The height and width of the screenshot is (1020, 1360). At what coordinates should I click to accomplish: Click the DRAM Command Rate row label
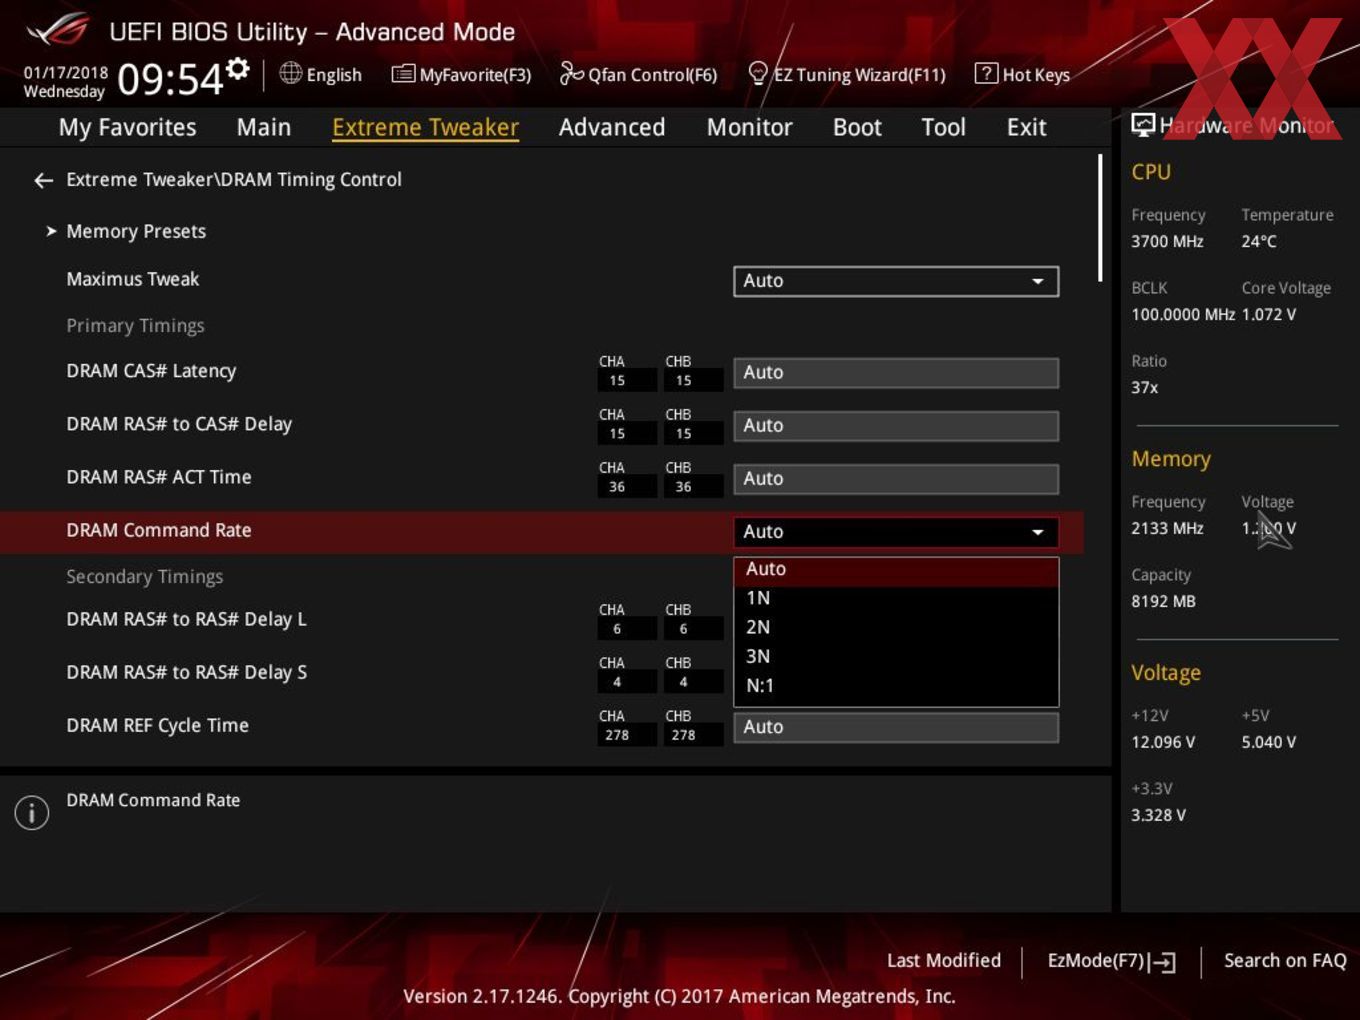pos(159,530)
